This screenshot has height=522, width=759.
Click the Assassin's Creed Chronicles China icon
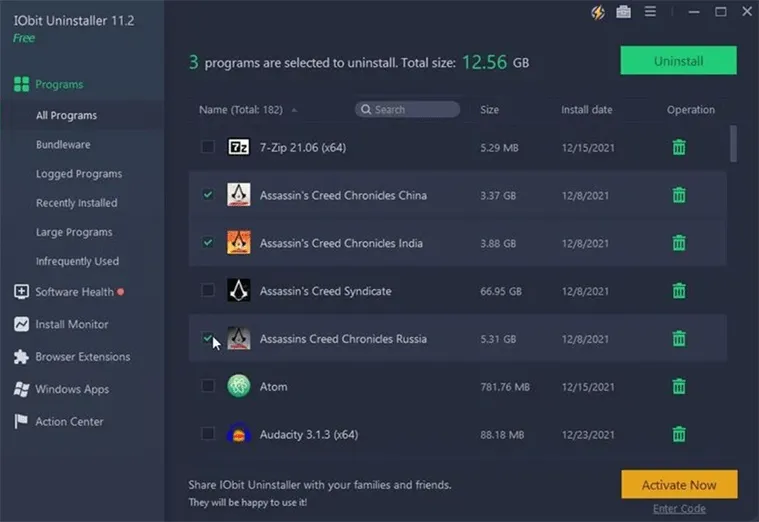coord(239,195)
